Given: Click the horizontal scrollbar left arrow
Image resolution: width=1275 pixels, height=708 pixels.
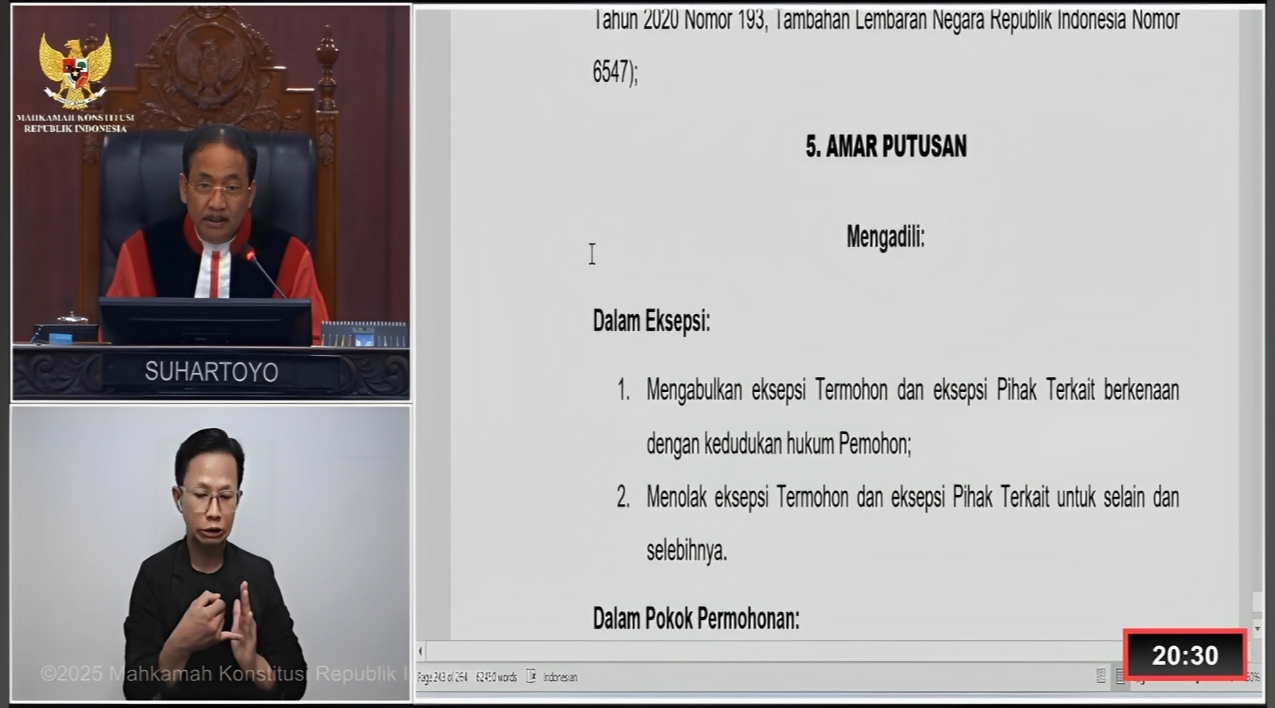Looking at the screenshot, I should click(421, 652).
